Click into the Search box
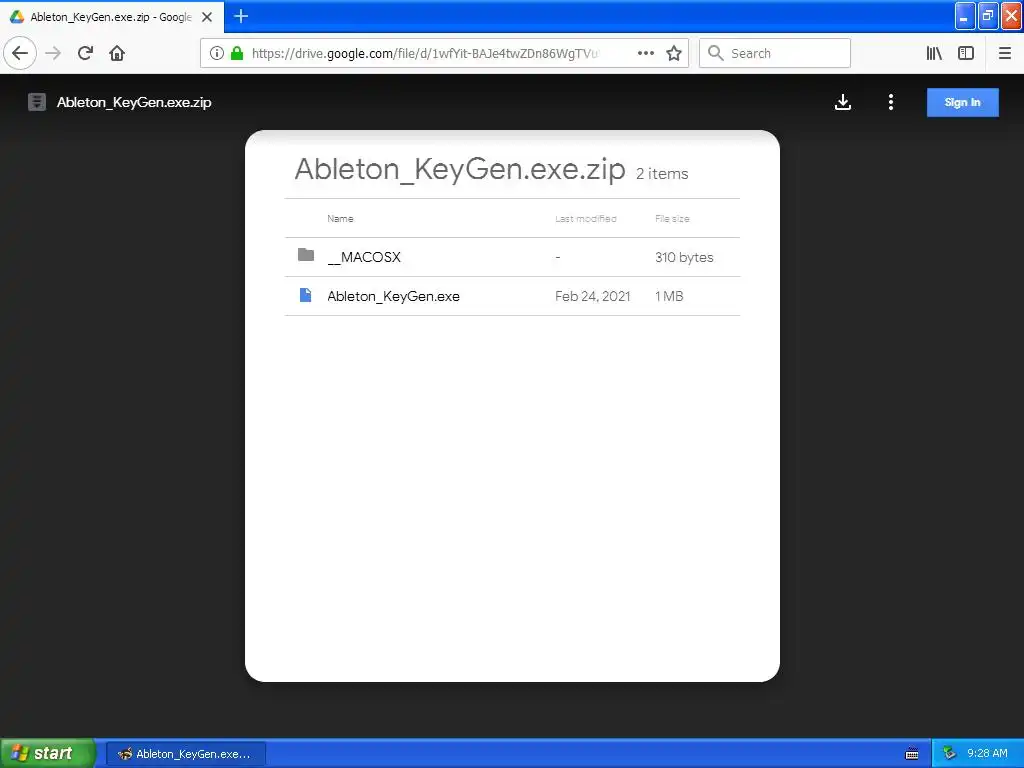Screen dimensions: 1024x768 (x=775, y=54)
